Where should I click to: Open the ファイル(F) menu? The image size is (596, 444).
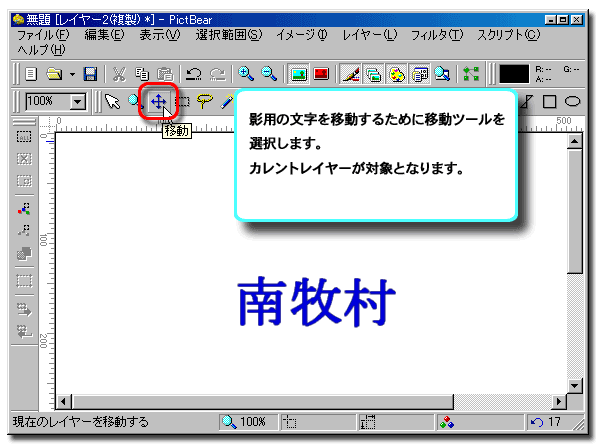tap(43, 35)
